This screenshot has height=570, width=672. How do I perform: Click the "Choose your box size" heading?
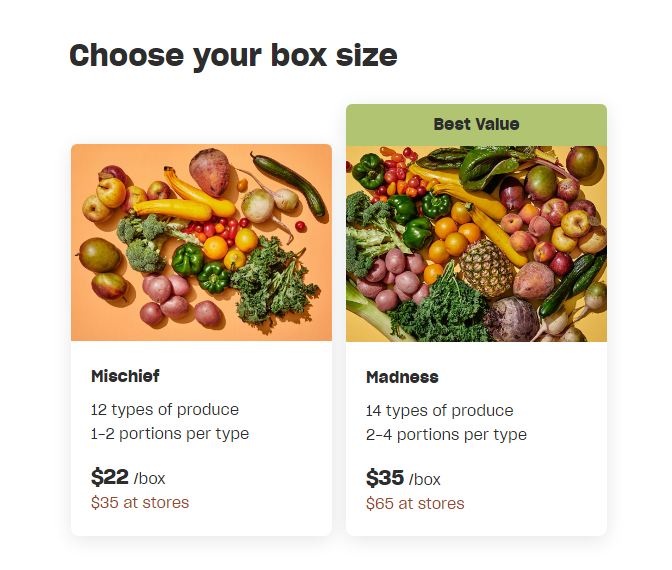point(233,55)
